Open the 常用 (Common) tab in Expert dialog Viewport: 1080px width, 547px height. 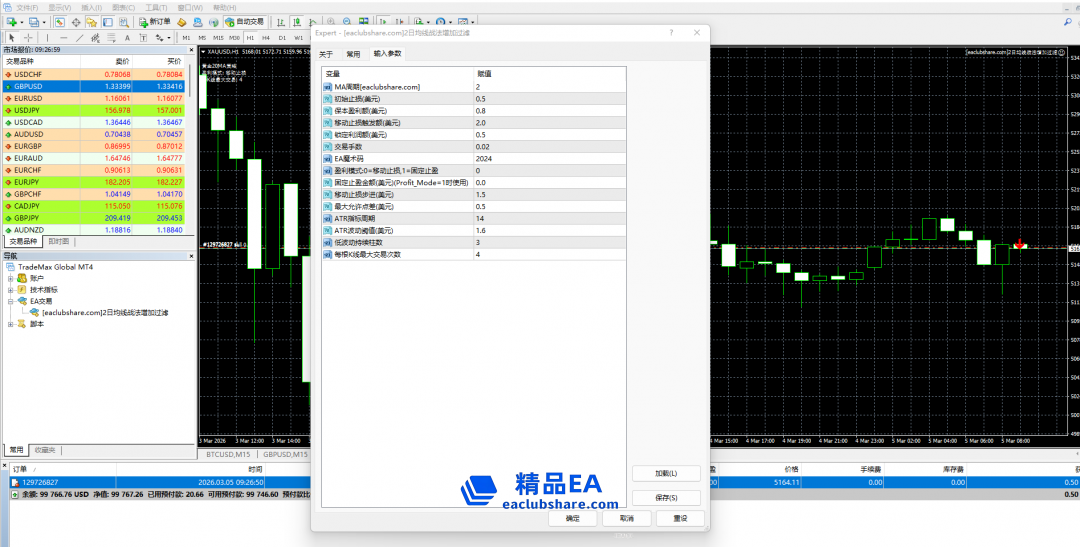click(x=353, y=54)
